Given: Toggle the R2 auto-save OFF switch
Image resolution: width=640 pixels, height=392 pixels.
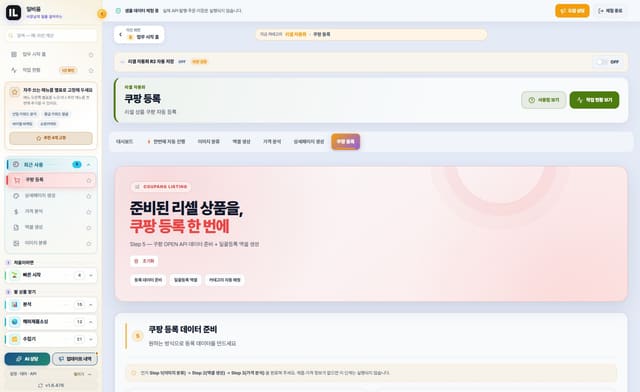Looking at the screenshot, I should pyautogui.click(x=602, y=62).
